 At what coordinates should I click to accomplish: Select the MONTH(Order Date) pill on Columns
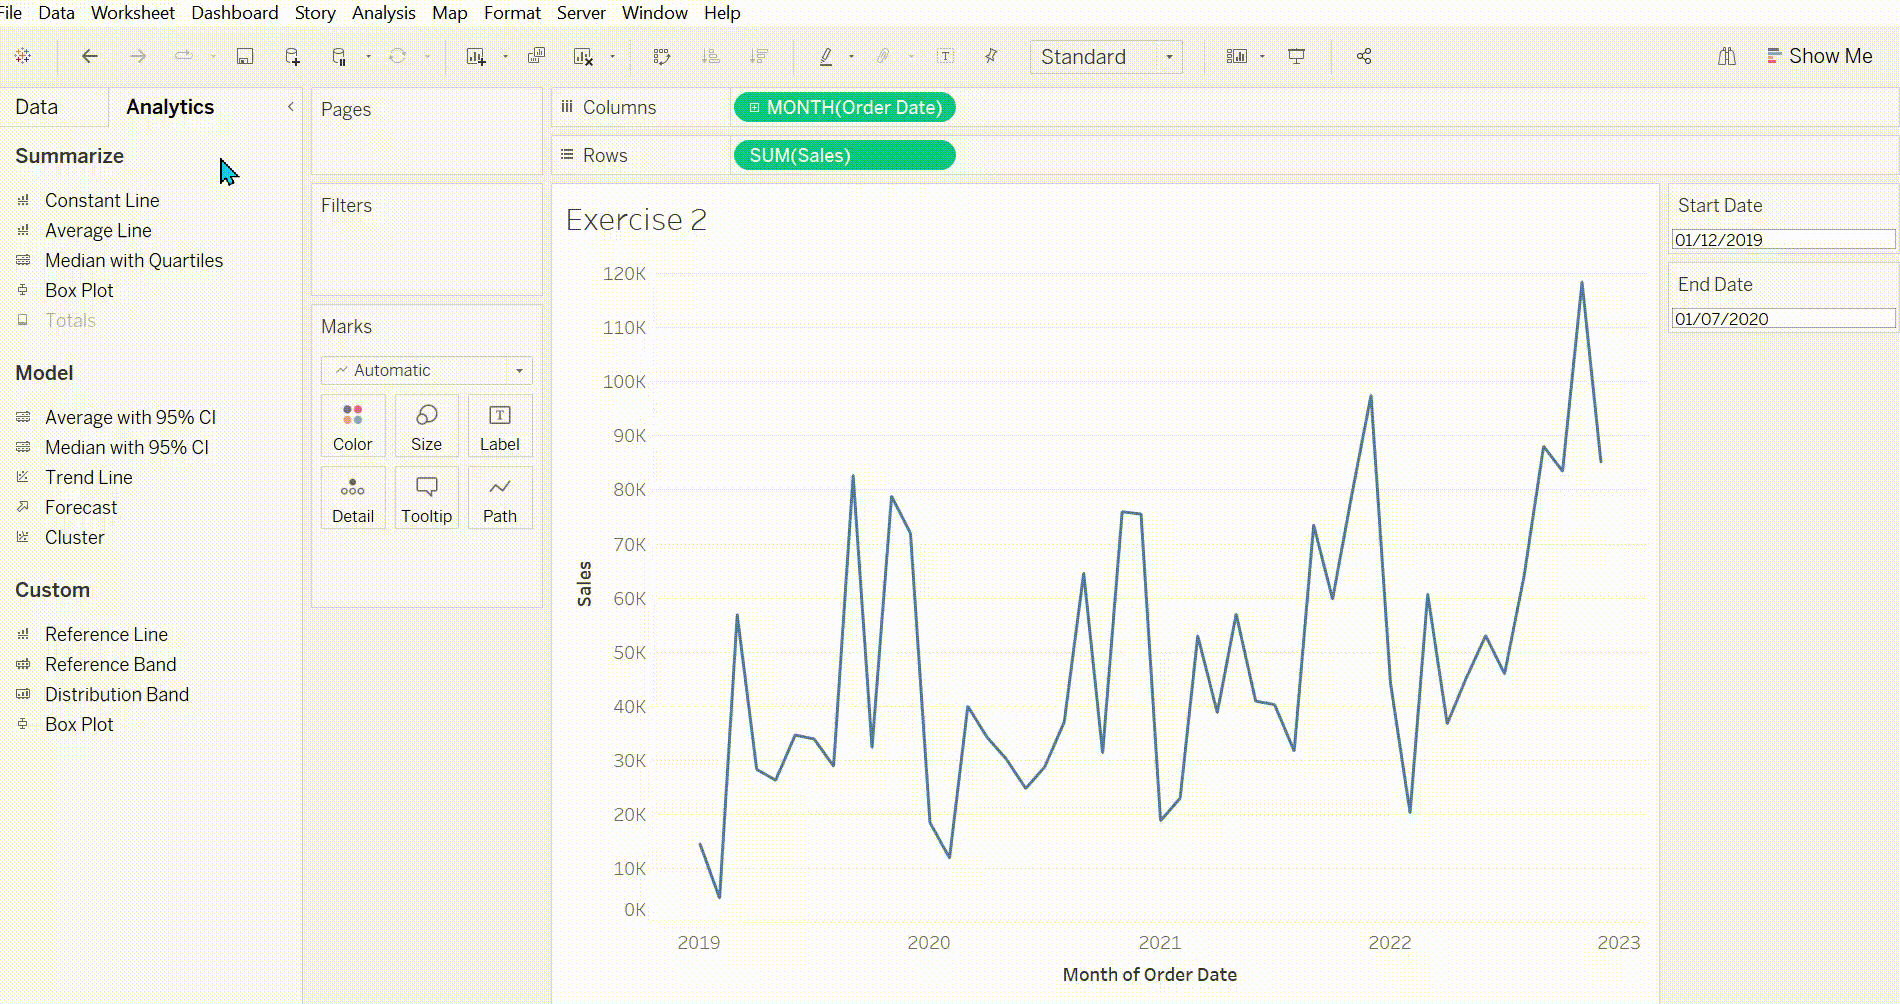point(844,107)
